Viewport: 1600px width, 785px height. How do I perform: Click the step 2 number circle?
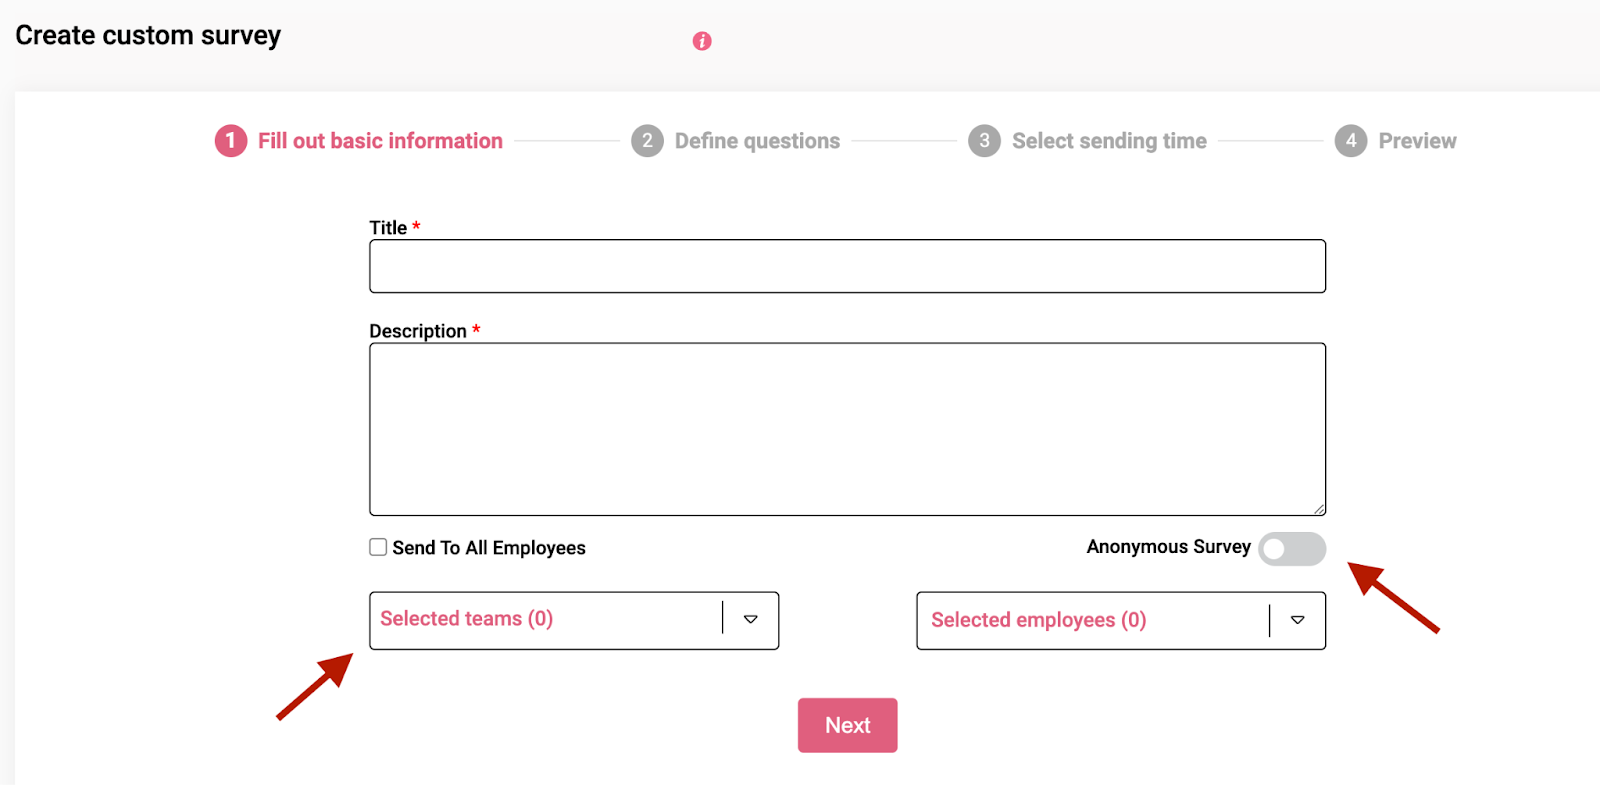[647, 141]
